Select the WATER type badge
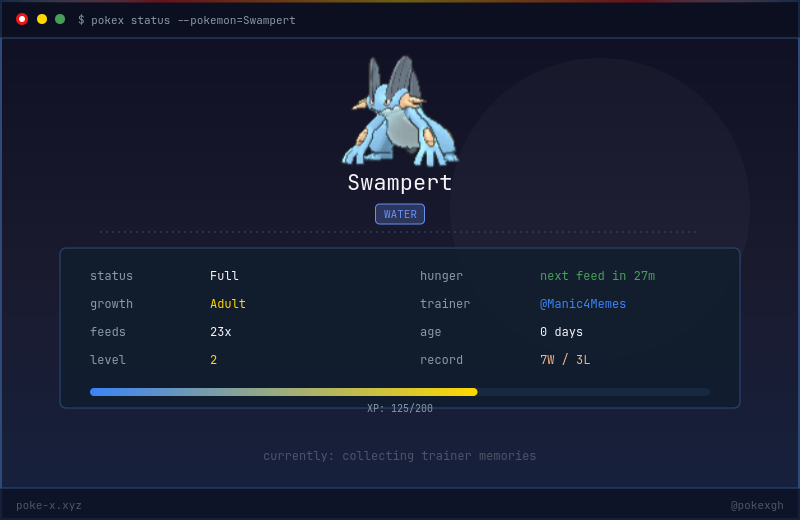 click(400, 214)
